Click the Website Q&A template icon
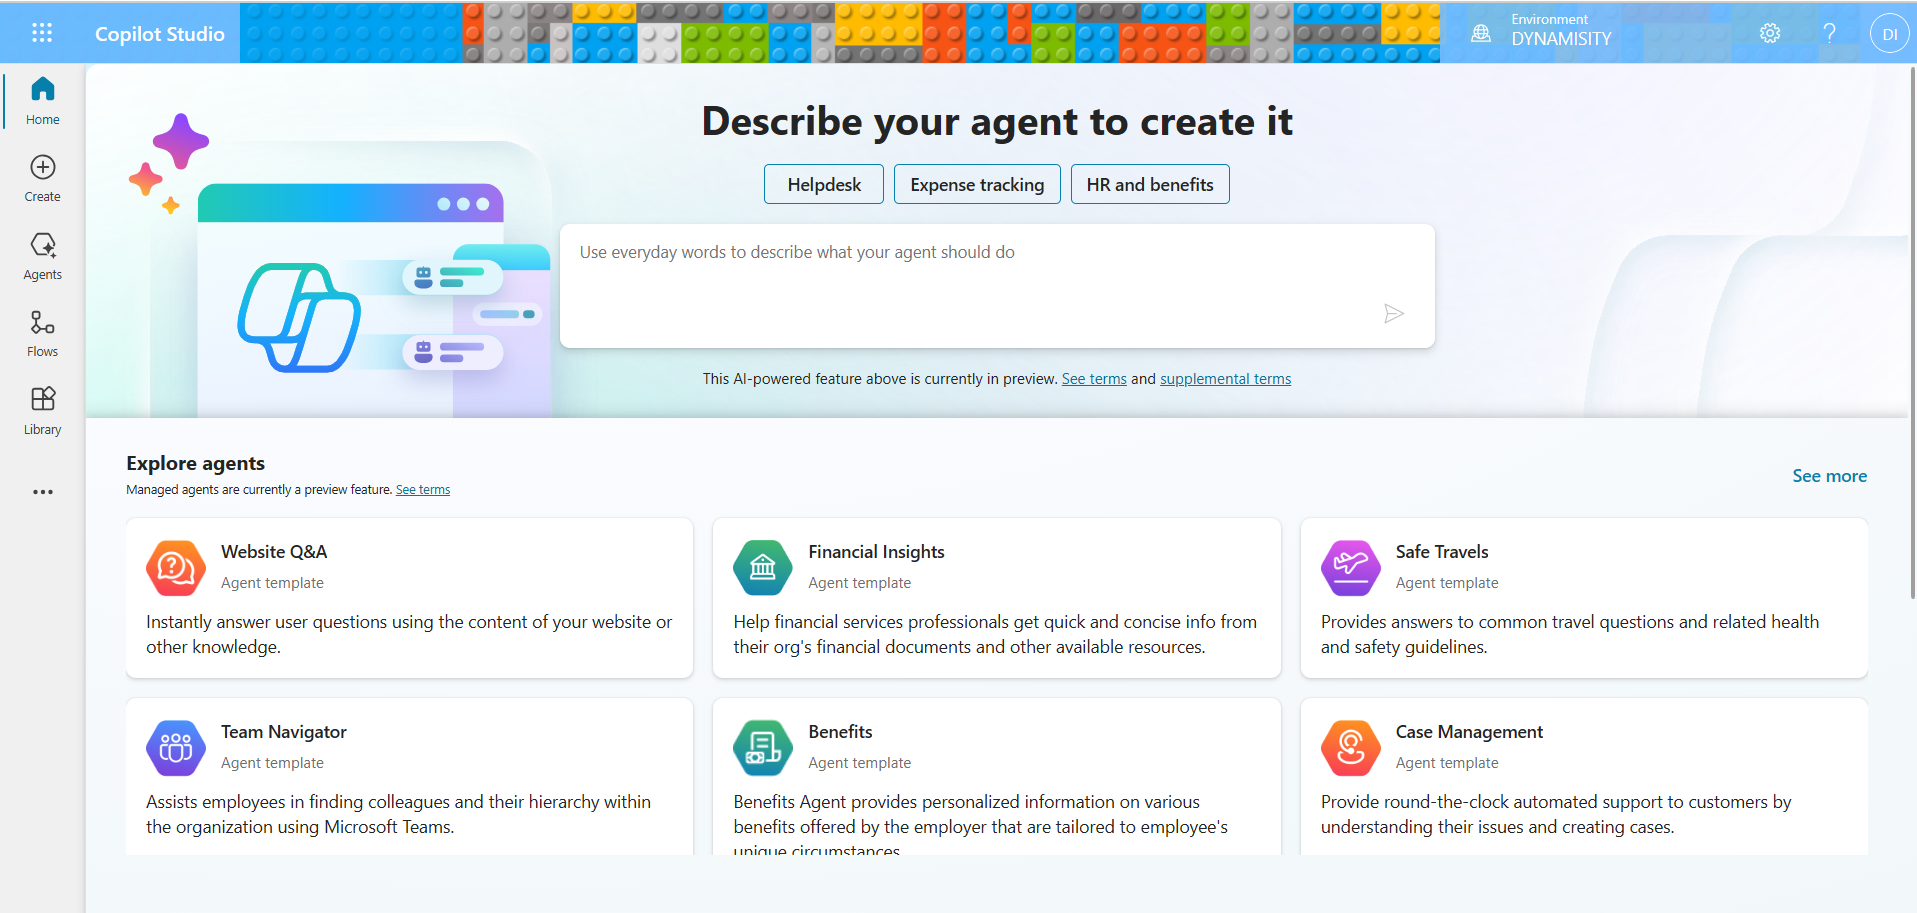 click(x=176, y=567)
